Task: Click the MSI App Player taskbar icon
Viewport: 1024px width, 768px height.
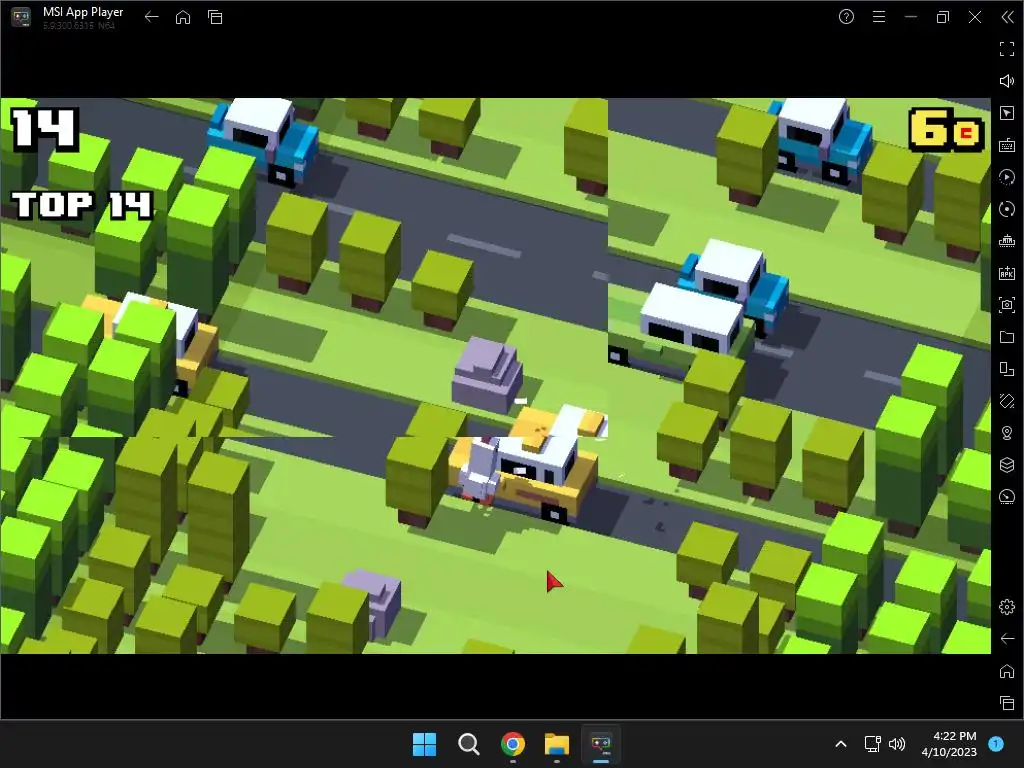Action: [601, 744]
